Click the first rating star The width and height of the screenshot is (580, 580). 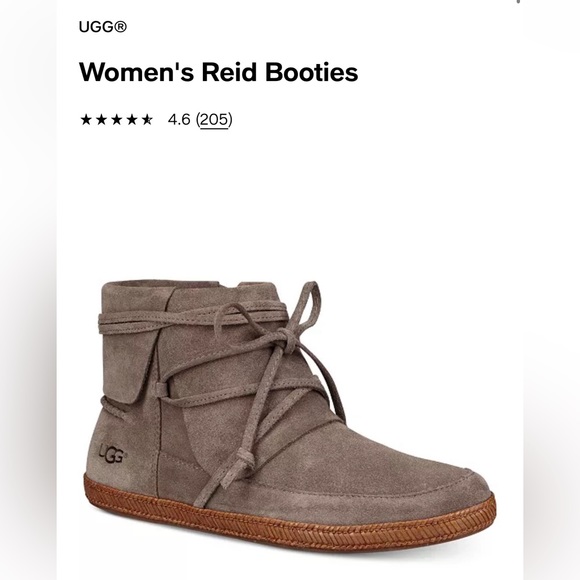click(86, 119)
